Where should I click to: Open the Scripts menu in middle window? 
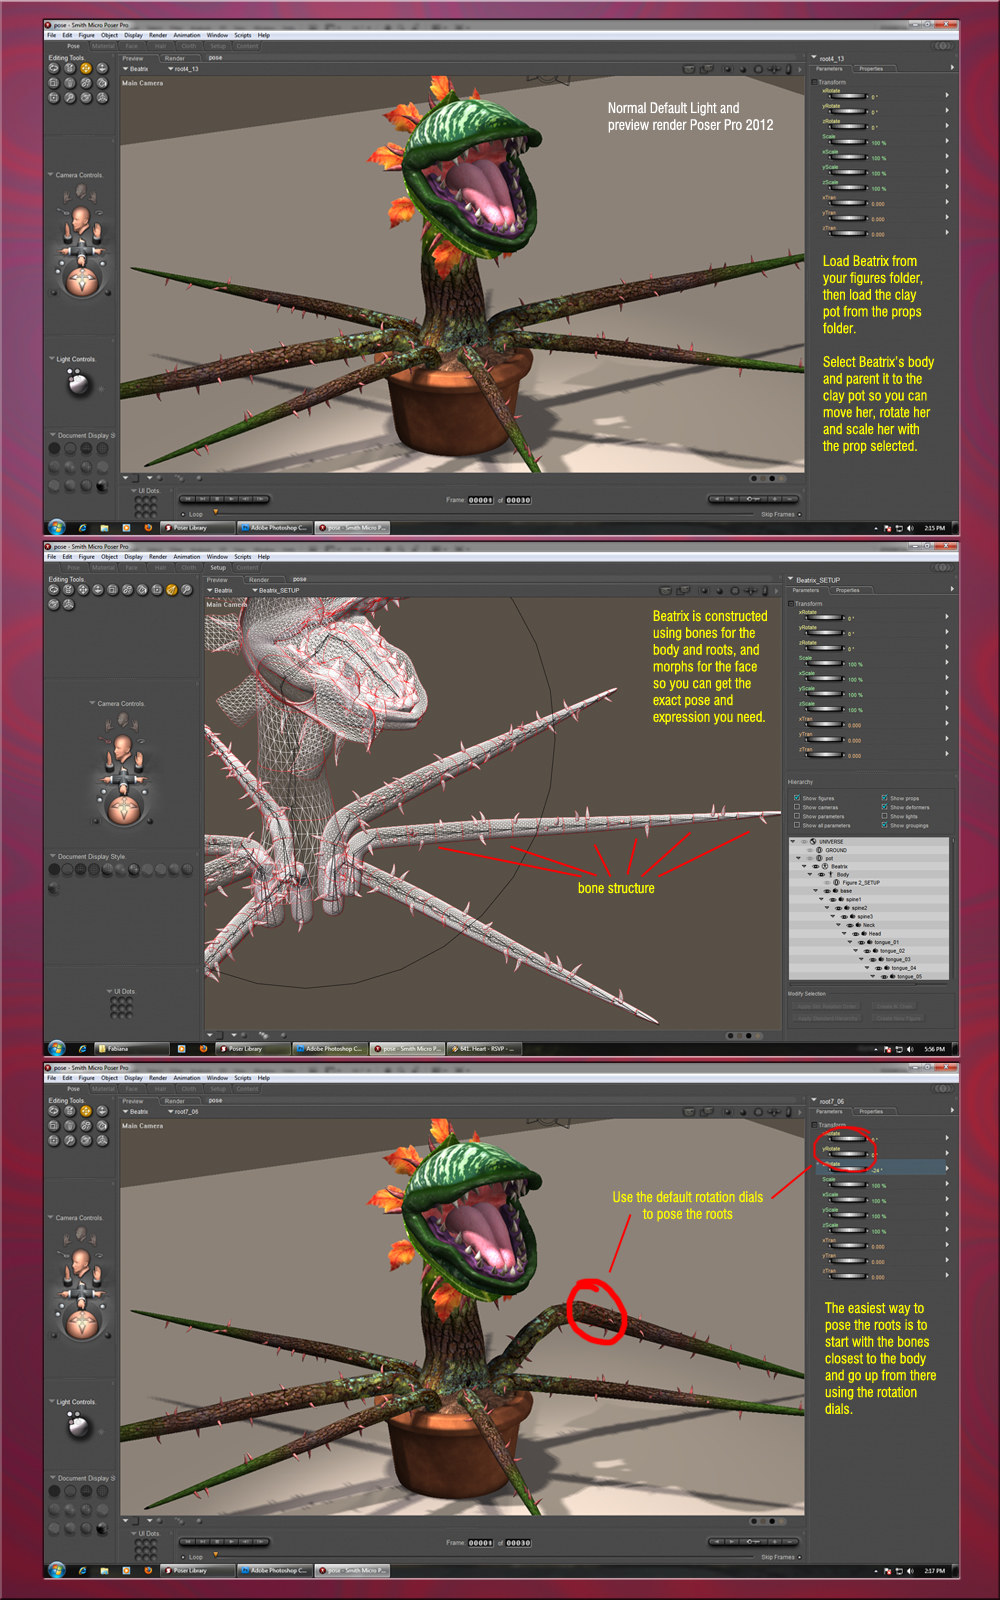coord(242,557)
